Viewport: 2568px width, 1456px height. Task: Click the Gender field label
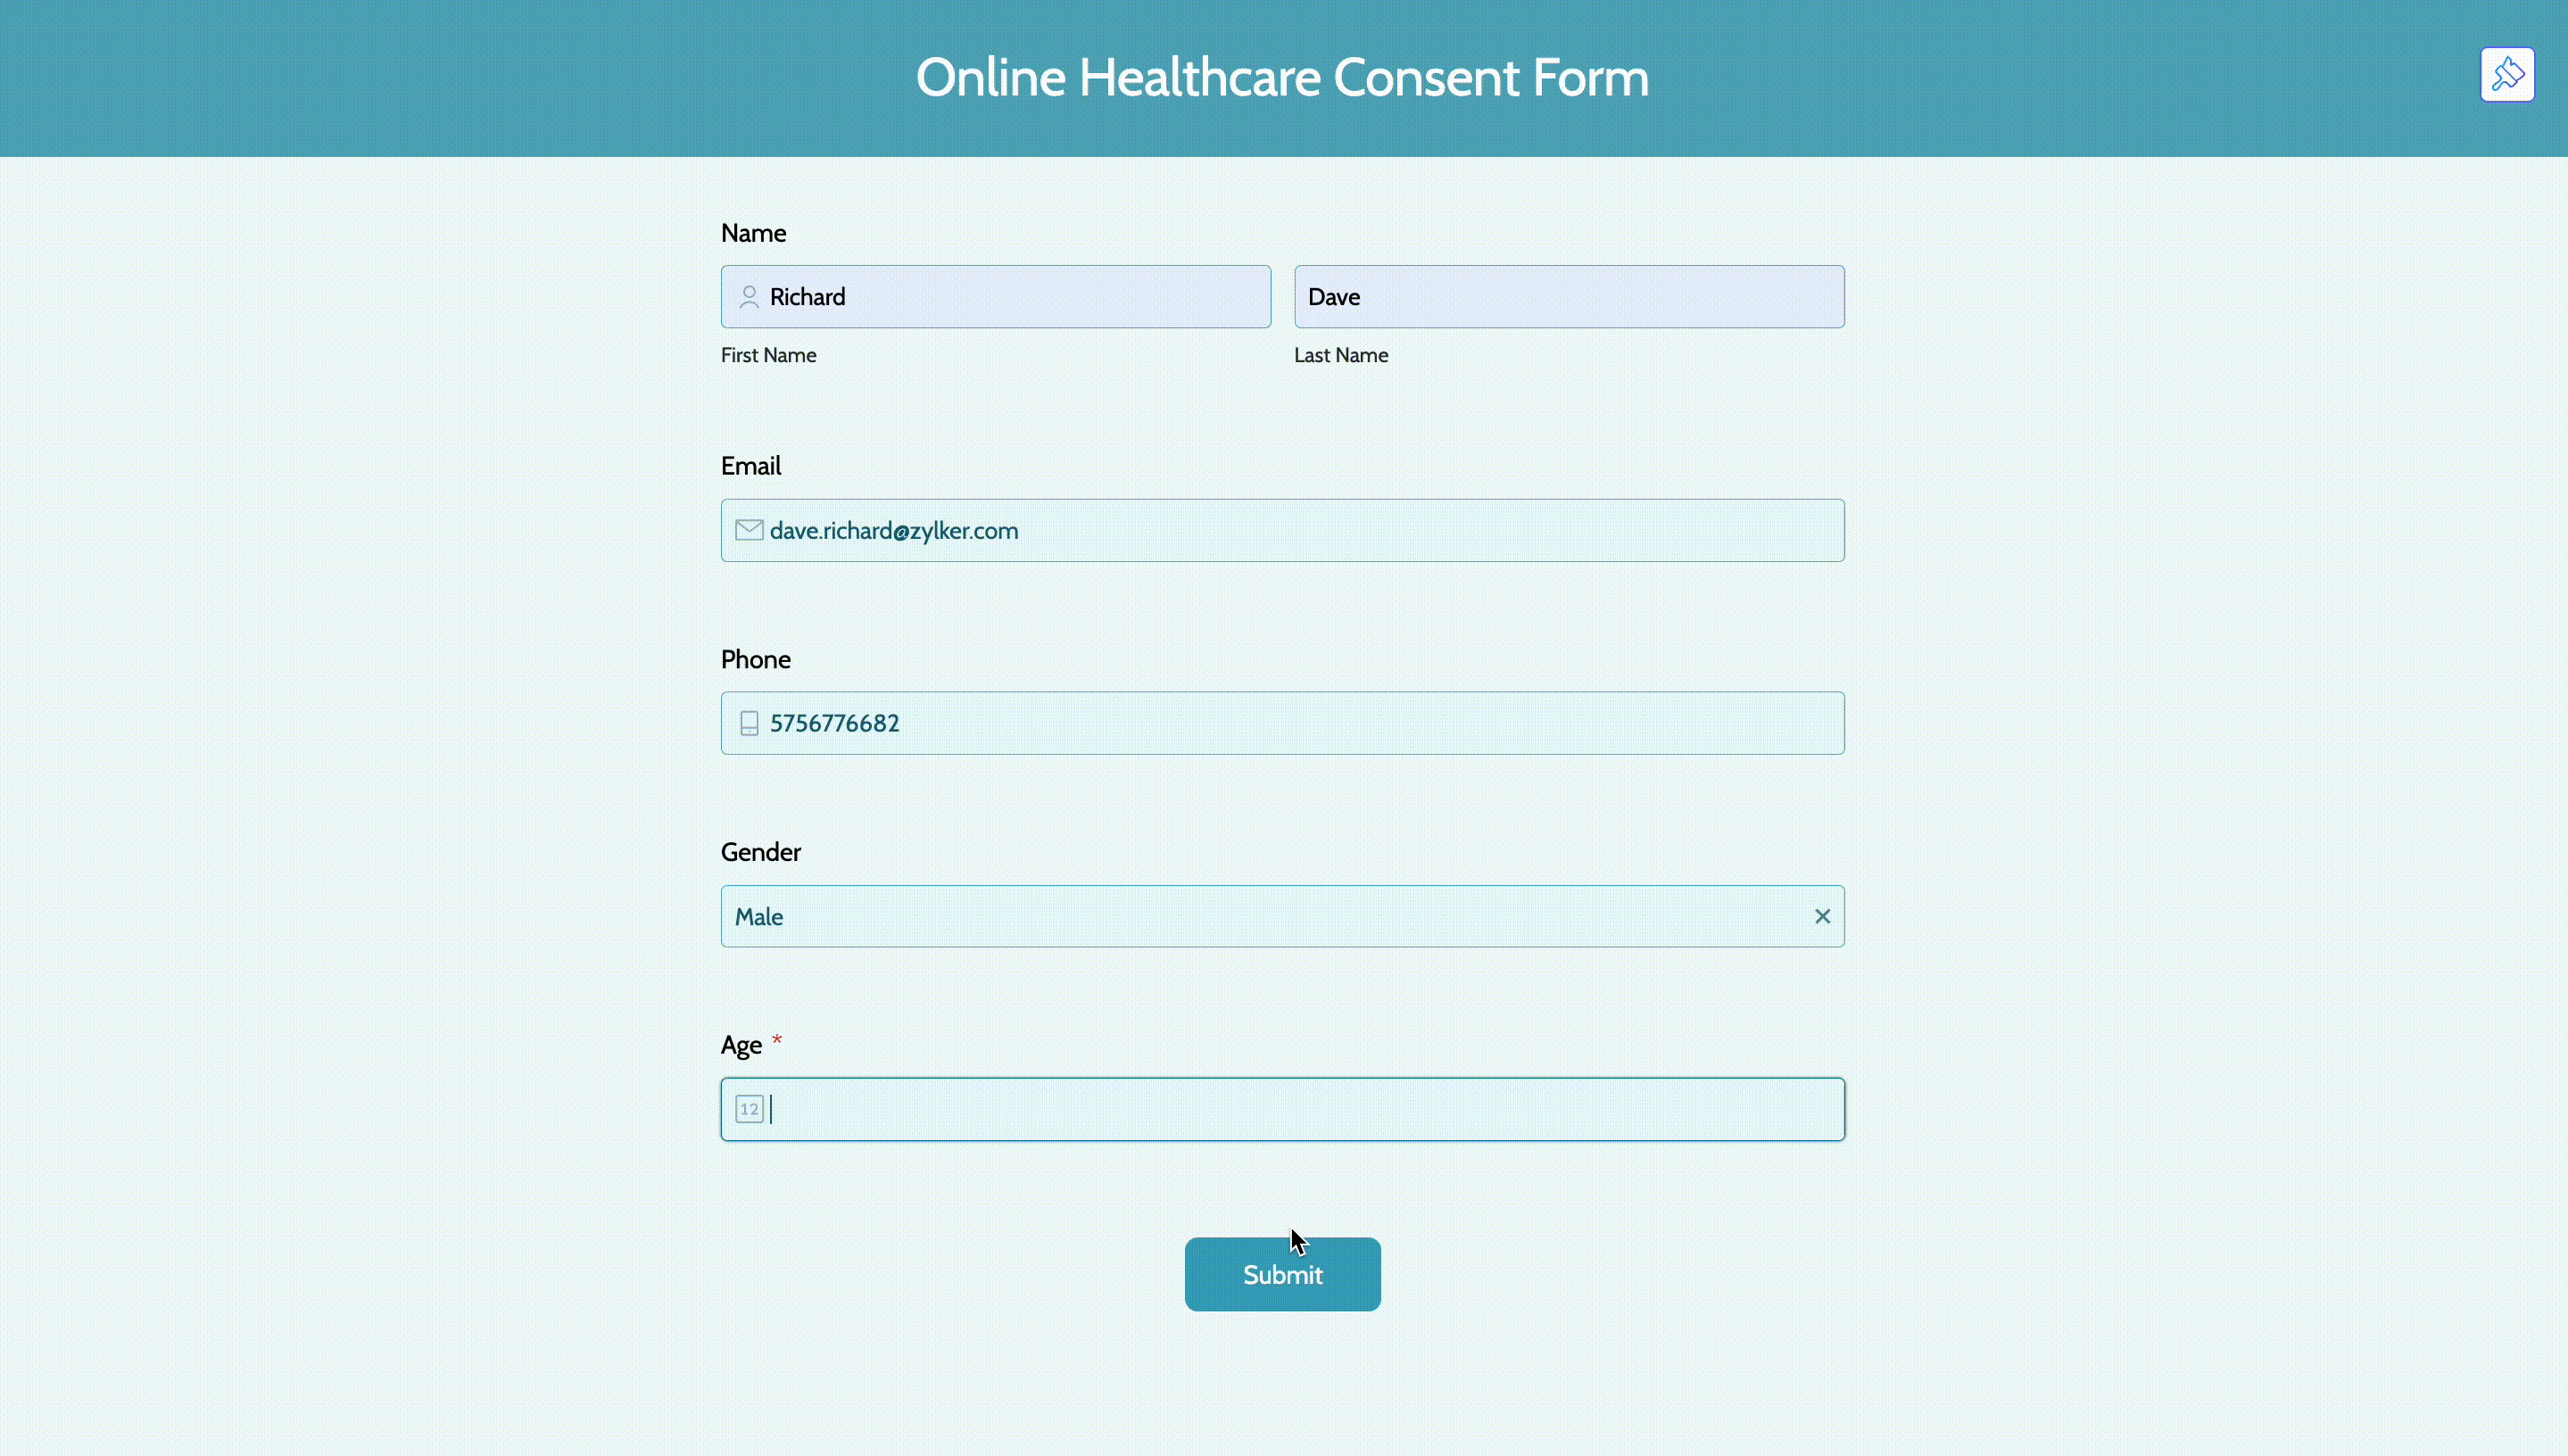(x=760, y=852)
